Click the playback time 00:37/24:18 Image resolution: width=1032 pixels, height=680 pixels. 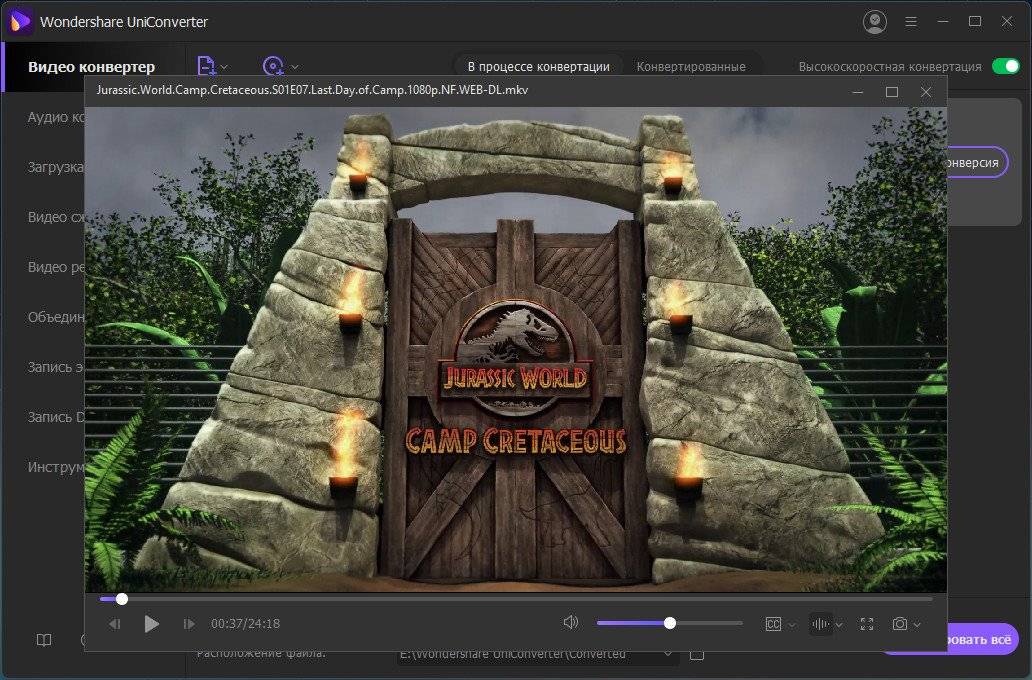[x=245, y=623]
